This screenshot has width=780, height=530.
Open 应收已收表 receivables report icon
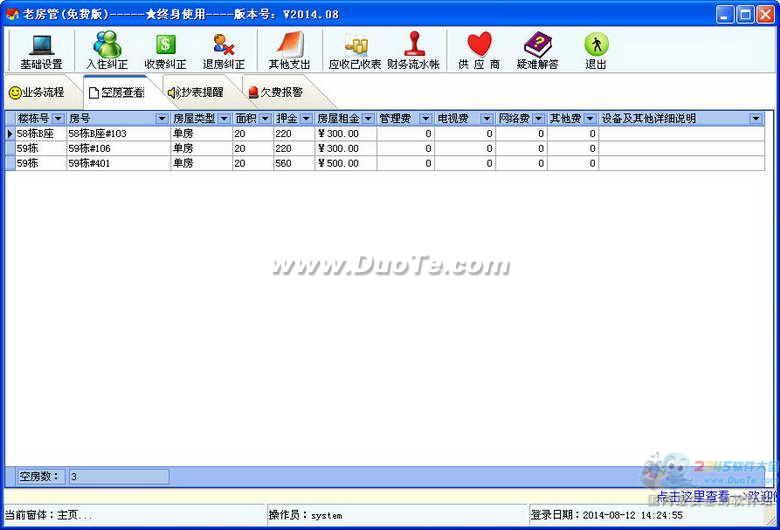355,51
